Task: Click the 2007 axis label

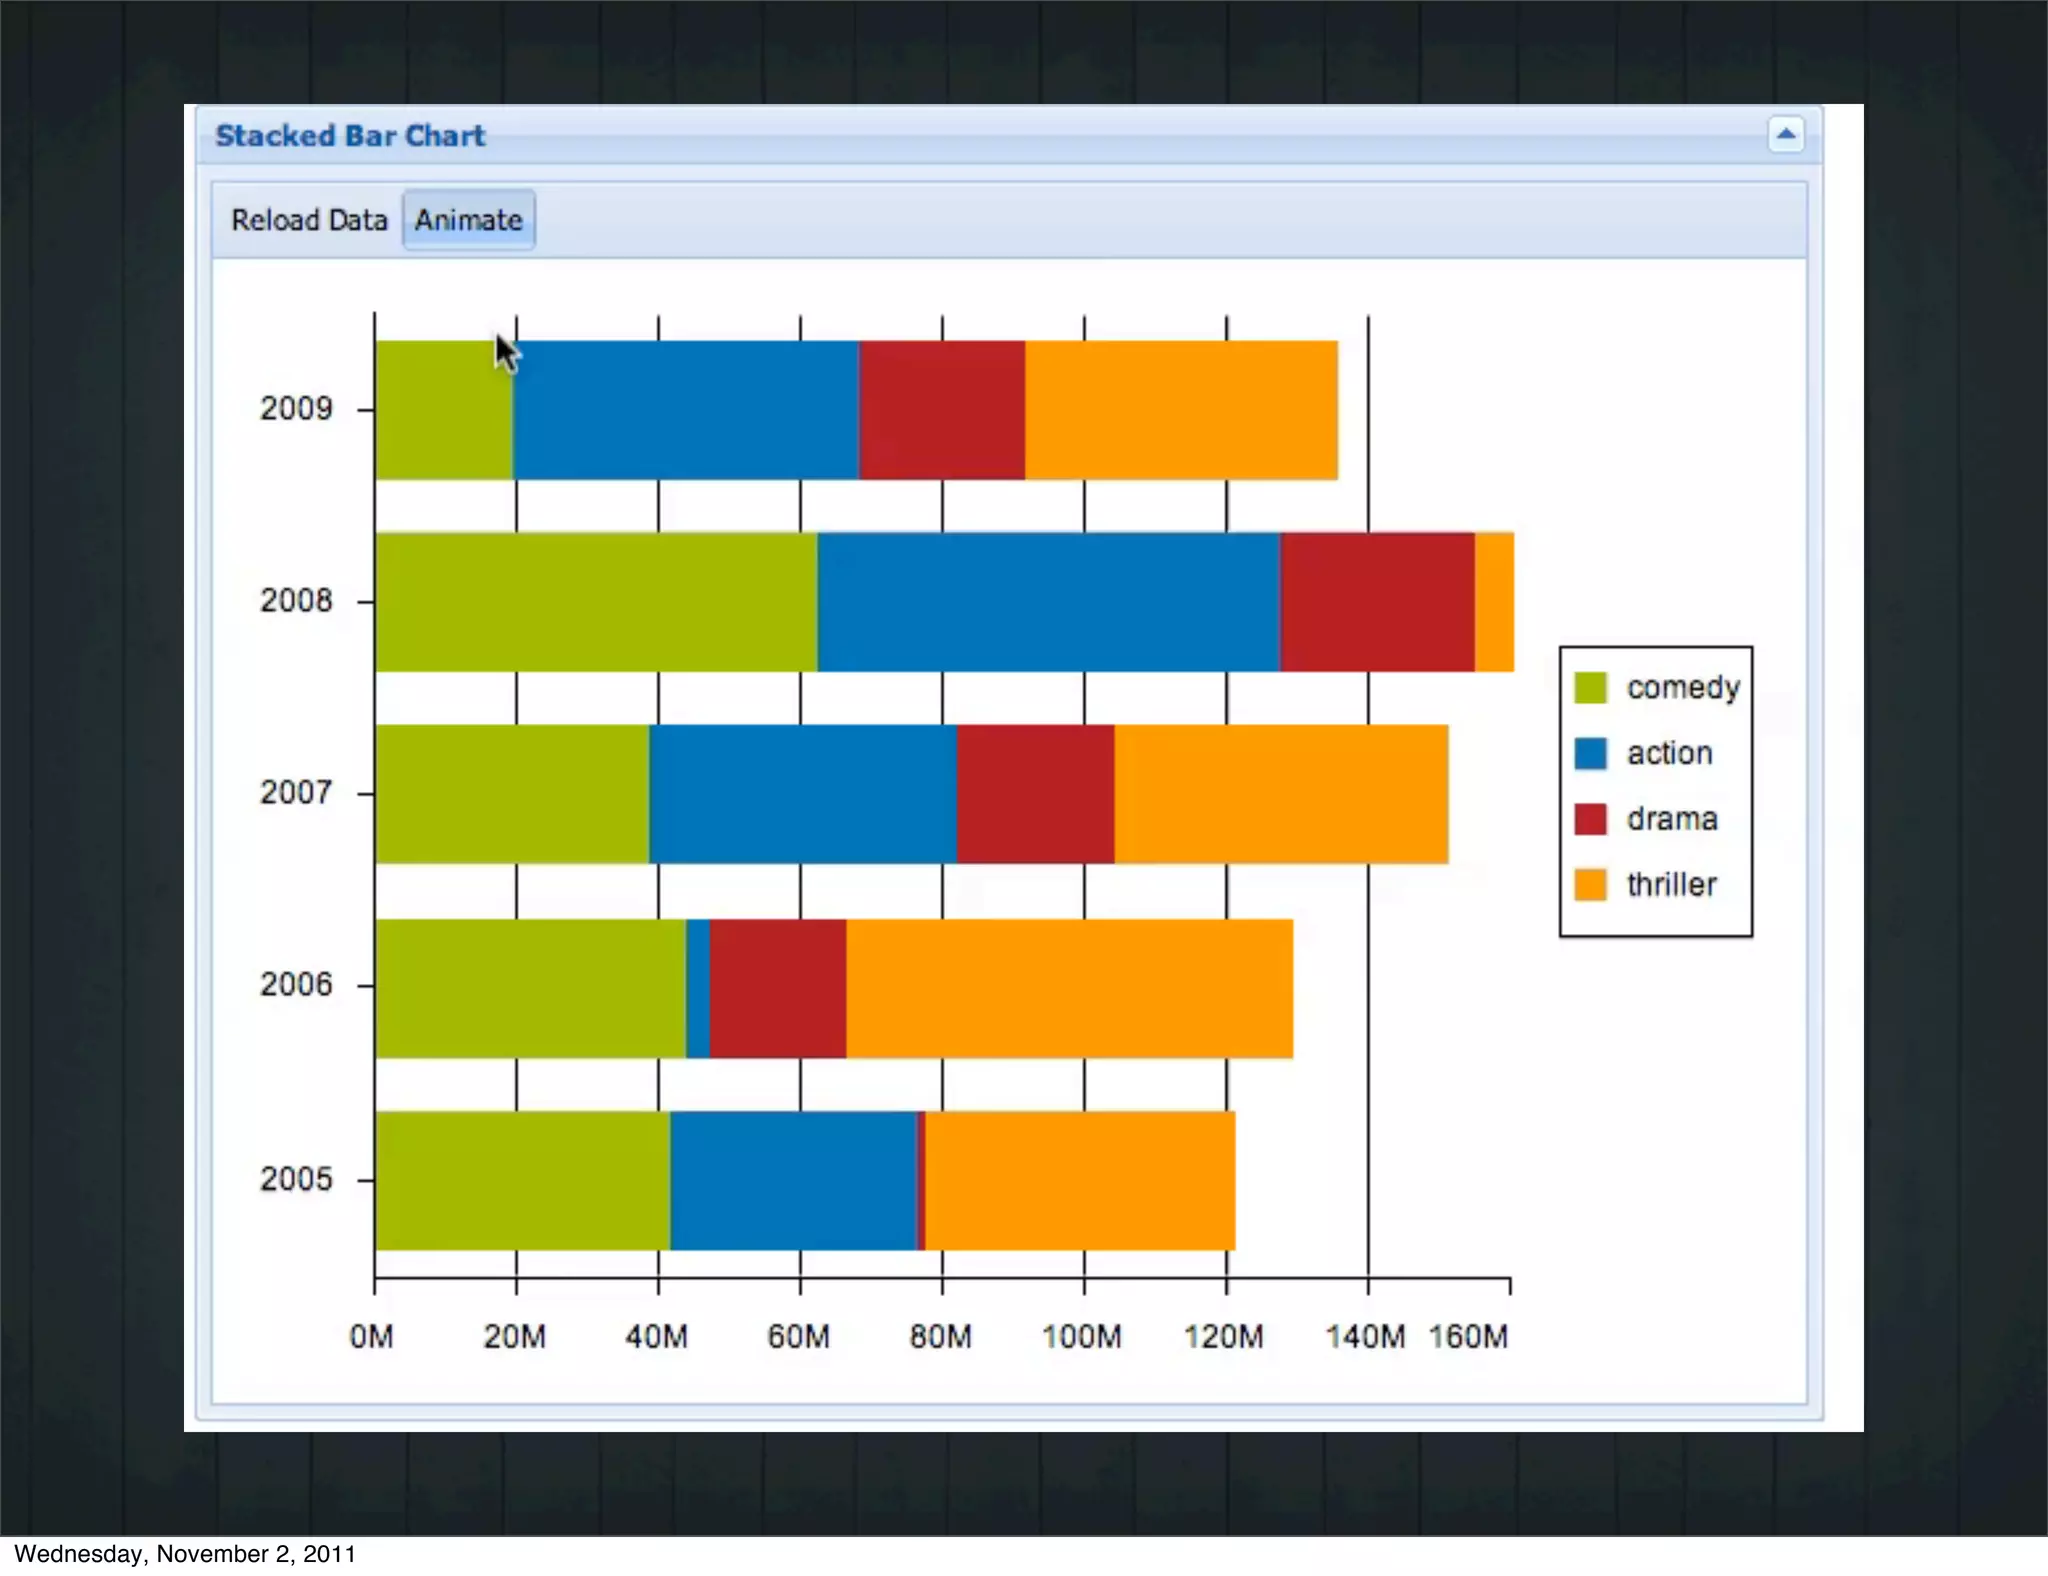Action: click(296, 793)
